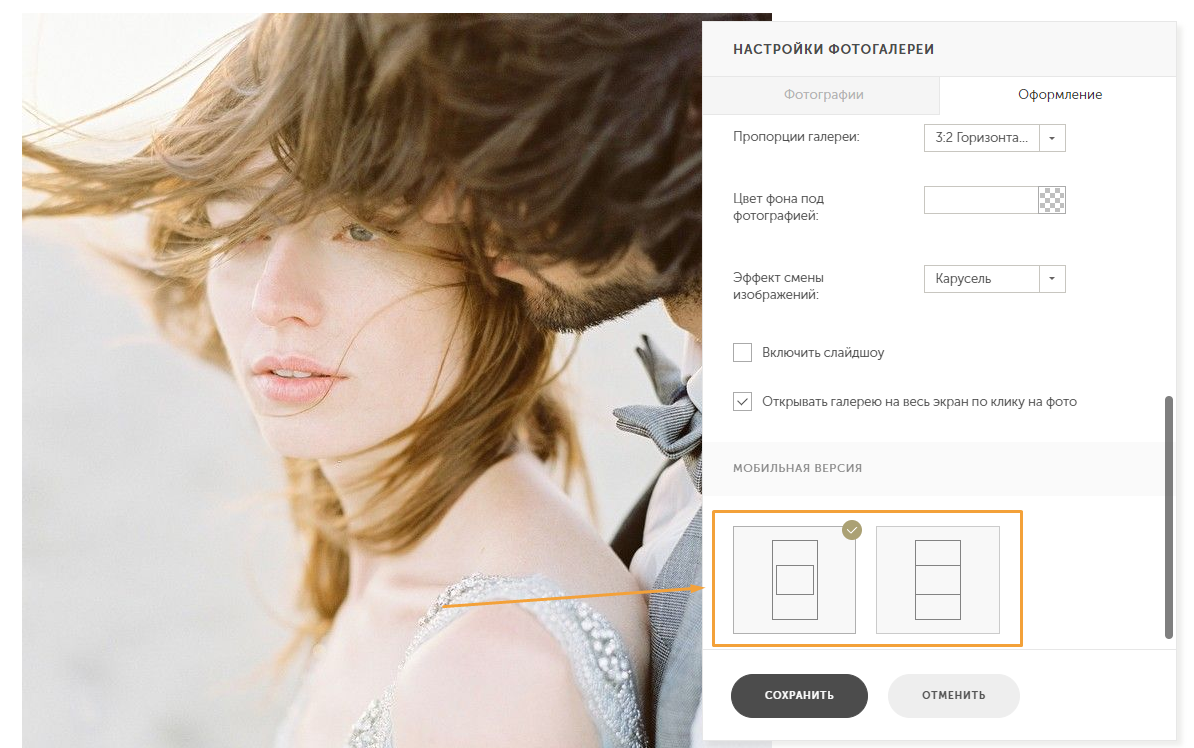Viewport: 1194px width, 748px height.
Task: Click the Отменить button
Action: pyautogui.click(x=953, y=696)
